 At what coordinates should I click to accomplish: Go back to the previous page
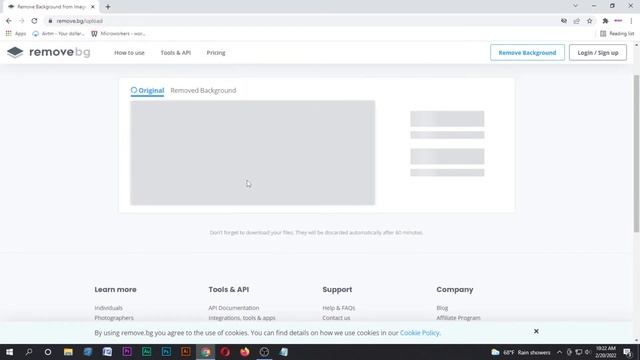pos(9,21)
